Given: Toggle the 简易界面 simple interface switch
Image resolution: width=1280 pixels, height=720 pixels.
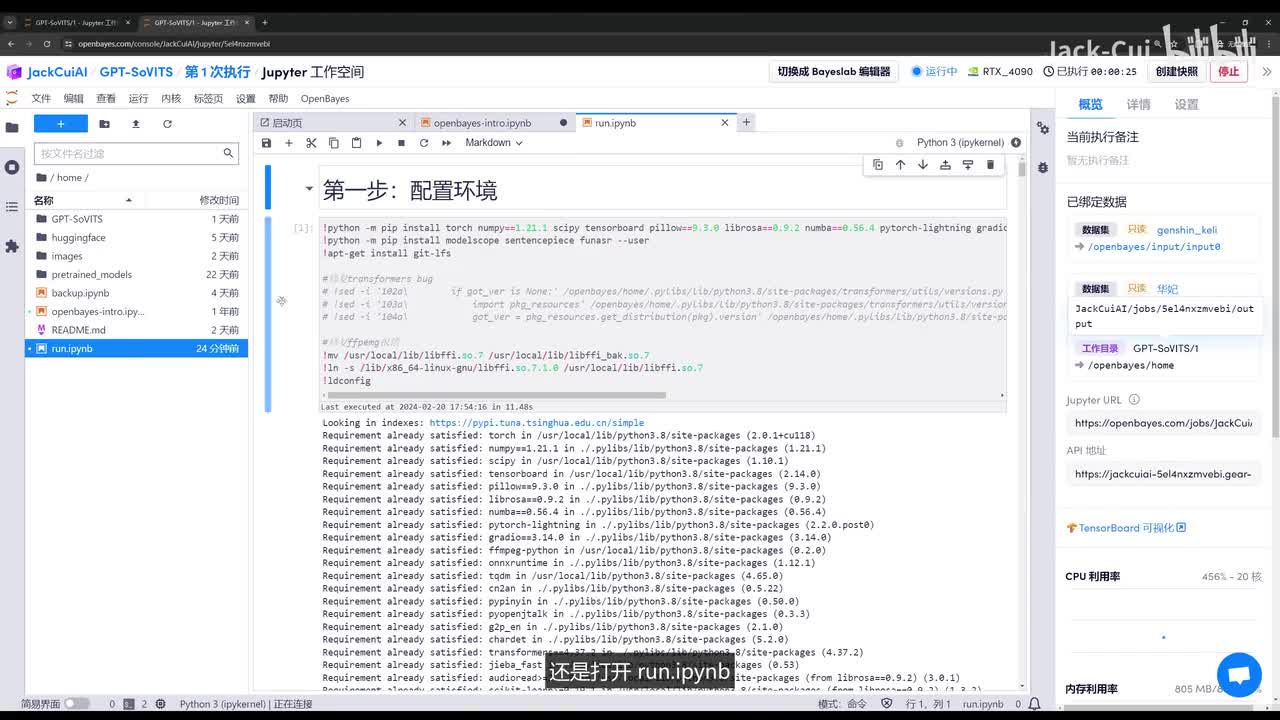Looking at the screenshot, I should coord(76,704).
